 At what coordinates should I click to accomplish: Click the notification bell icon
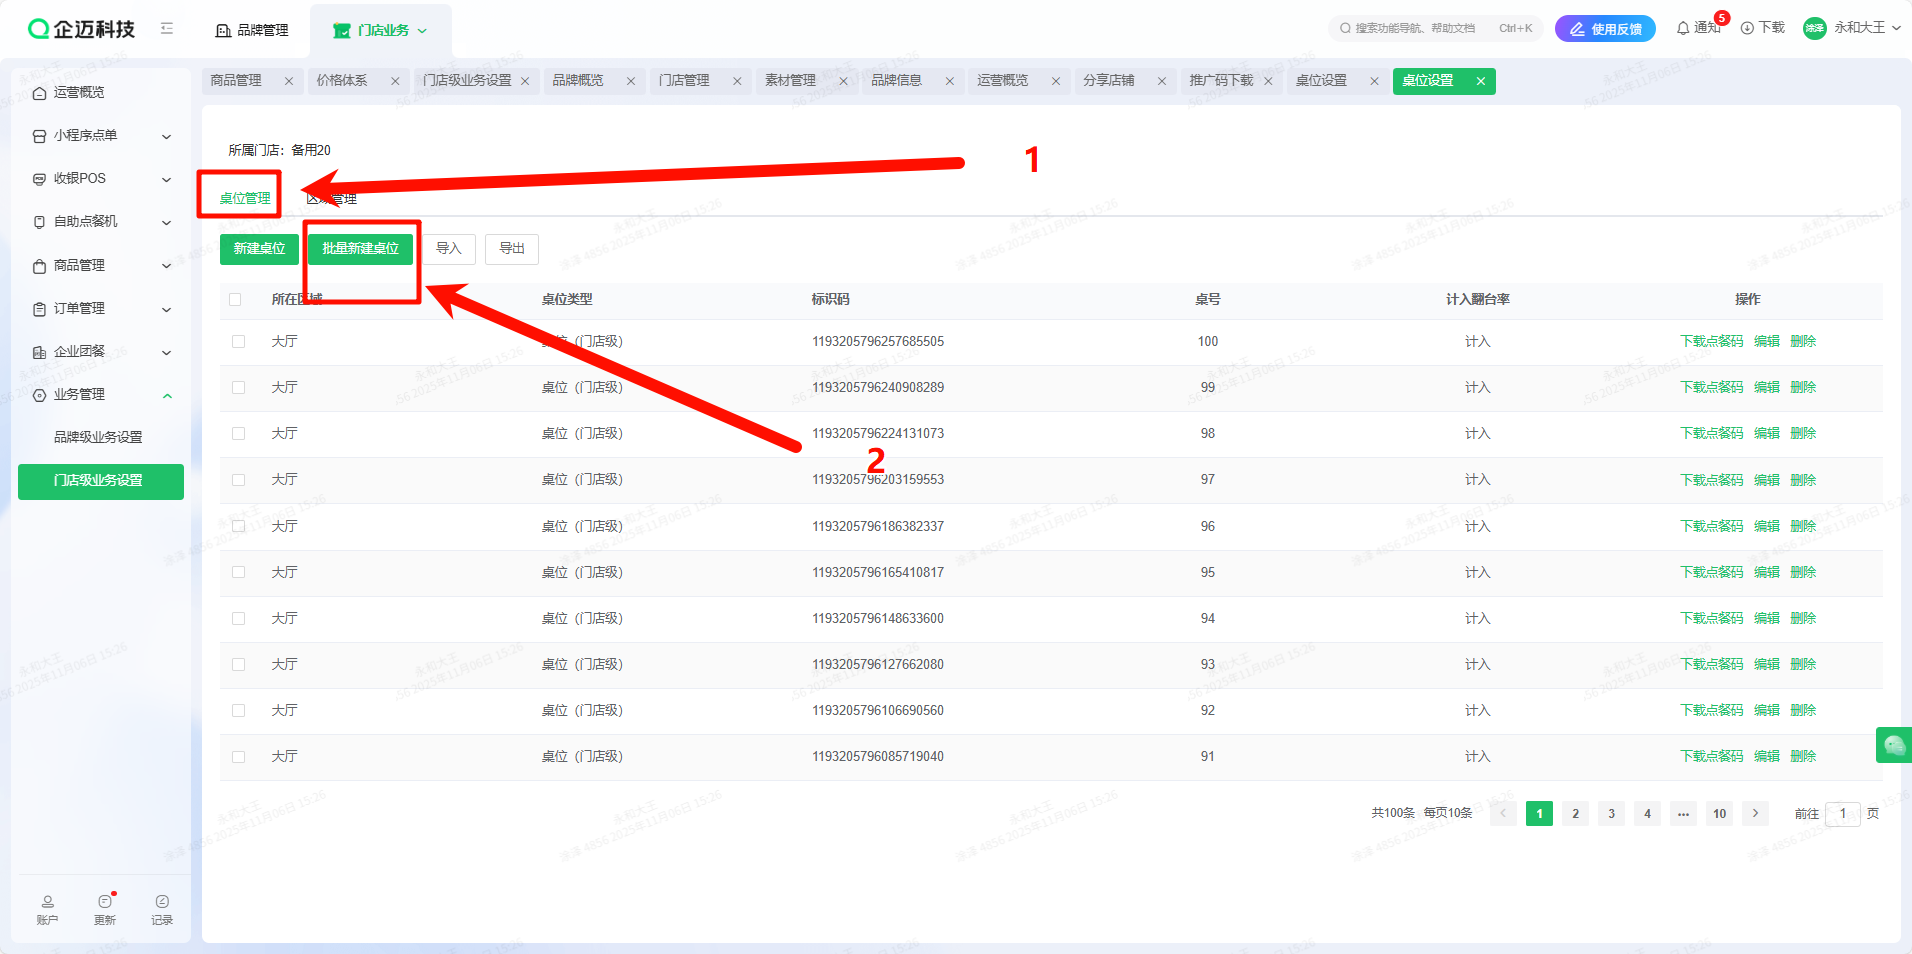[1684, 28]
